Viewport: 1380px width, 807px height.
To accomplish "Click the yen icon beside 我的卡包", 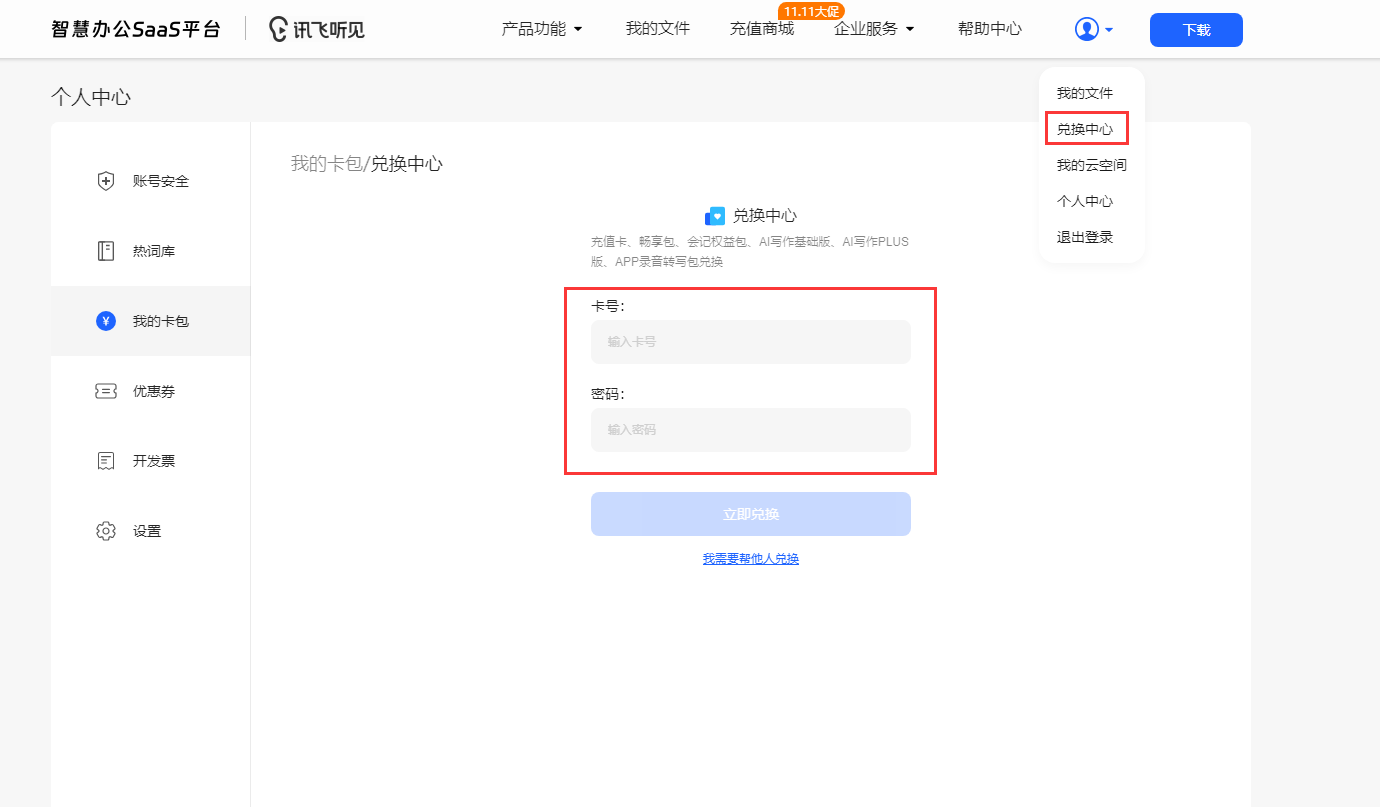I will tap(106, 321).
